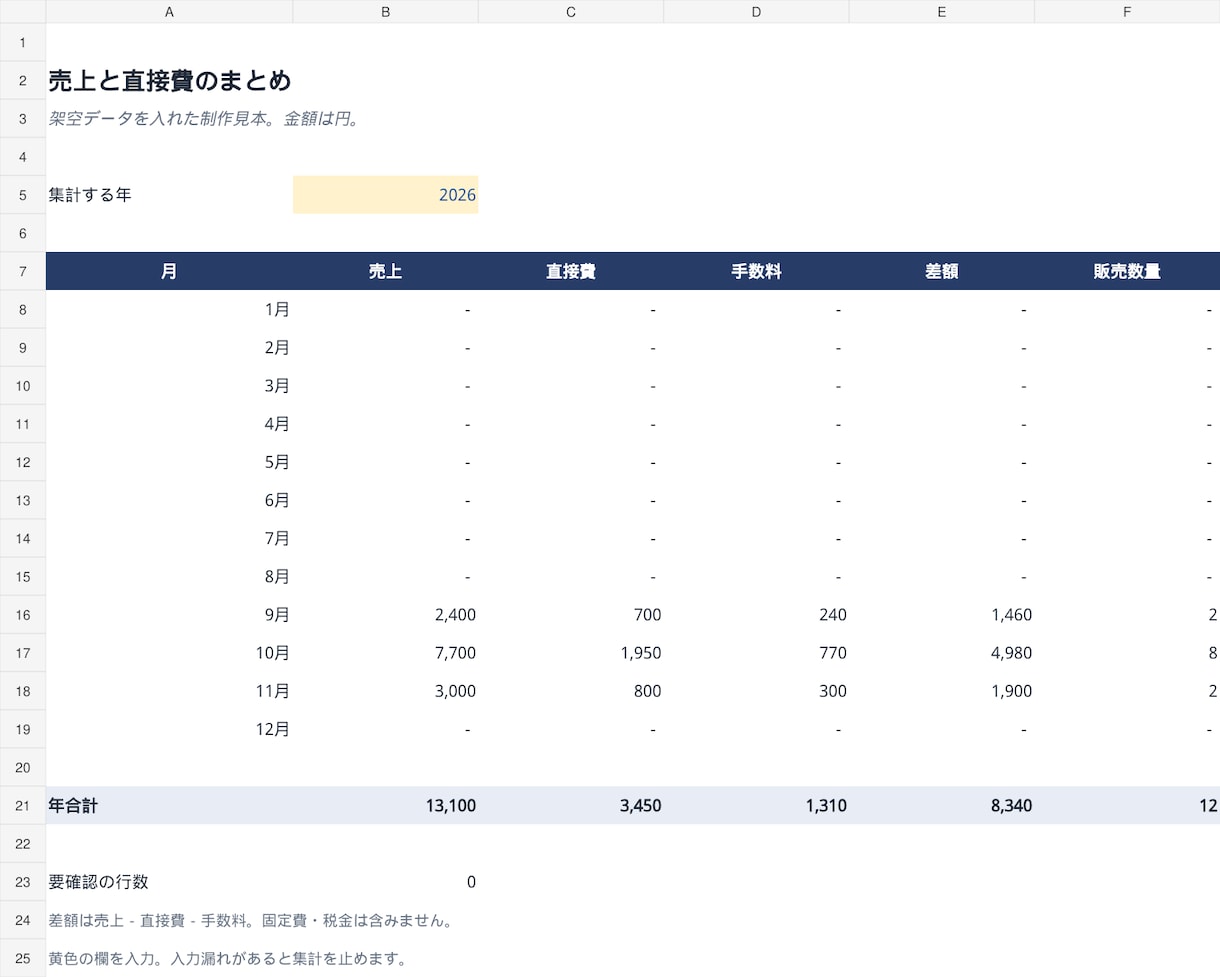Image resolution: width=1220 pixels, height=977 pixels.
Task: Select row 5 header number
Action: [x=23, y=195]
